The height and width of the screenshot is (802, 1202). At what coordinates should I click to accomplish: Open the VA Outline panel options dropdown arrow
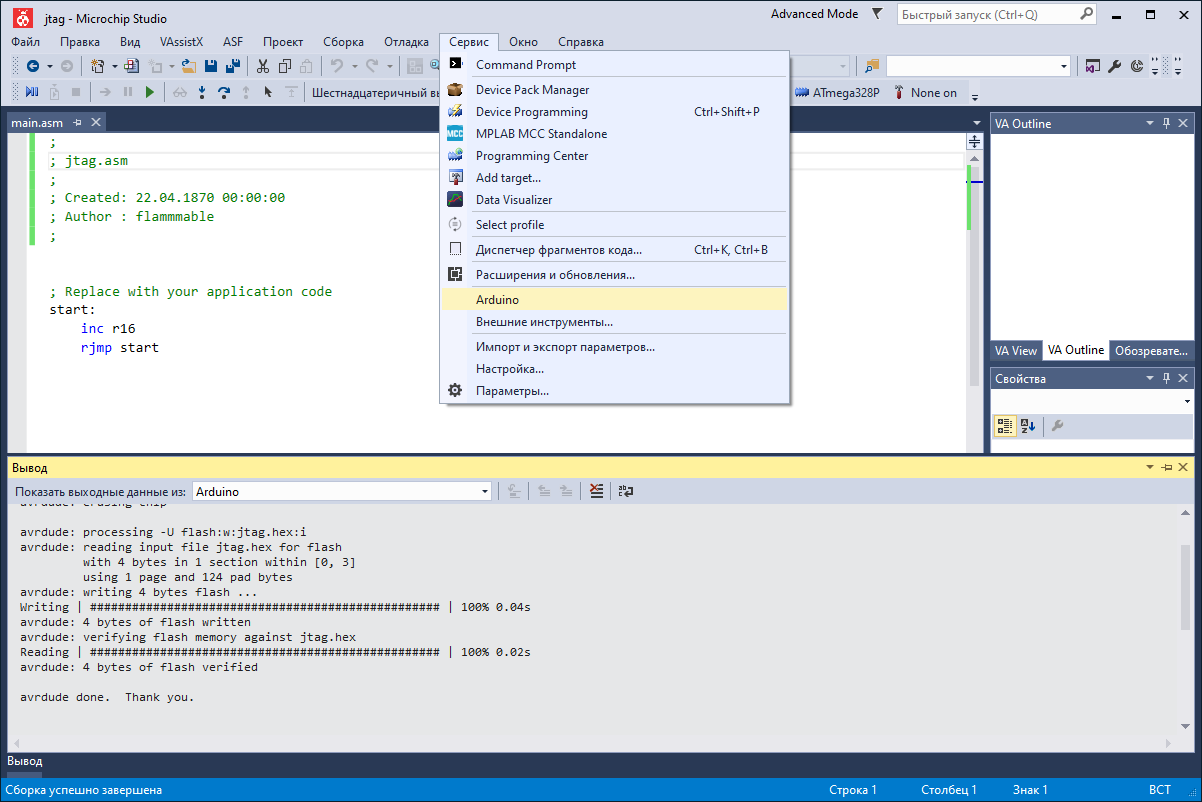point(1150,123)
